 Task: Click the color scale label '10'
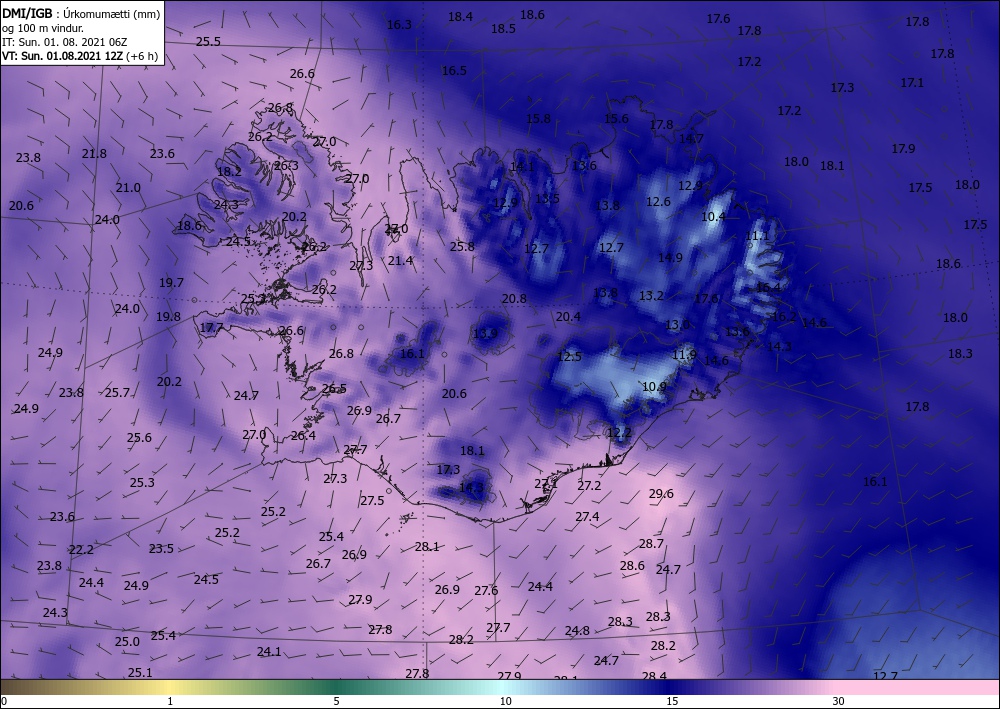click(x=505, y=701)
